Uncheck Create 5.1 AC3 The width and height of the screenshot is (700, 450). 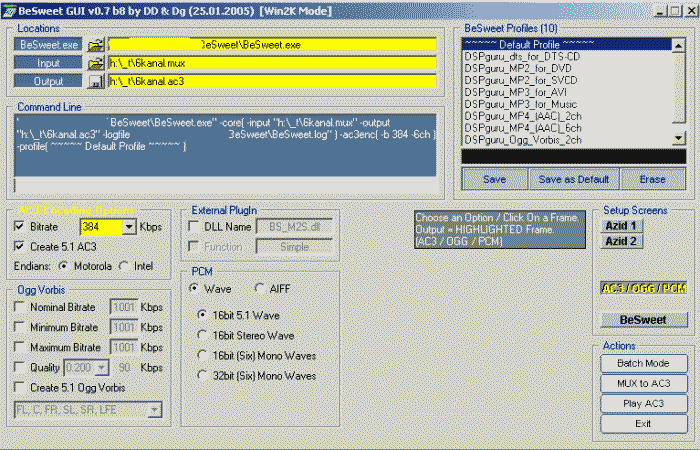[22, 246]
